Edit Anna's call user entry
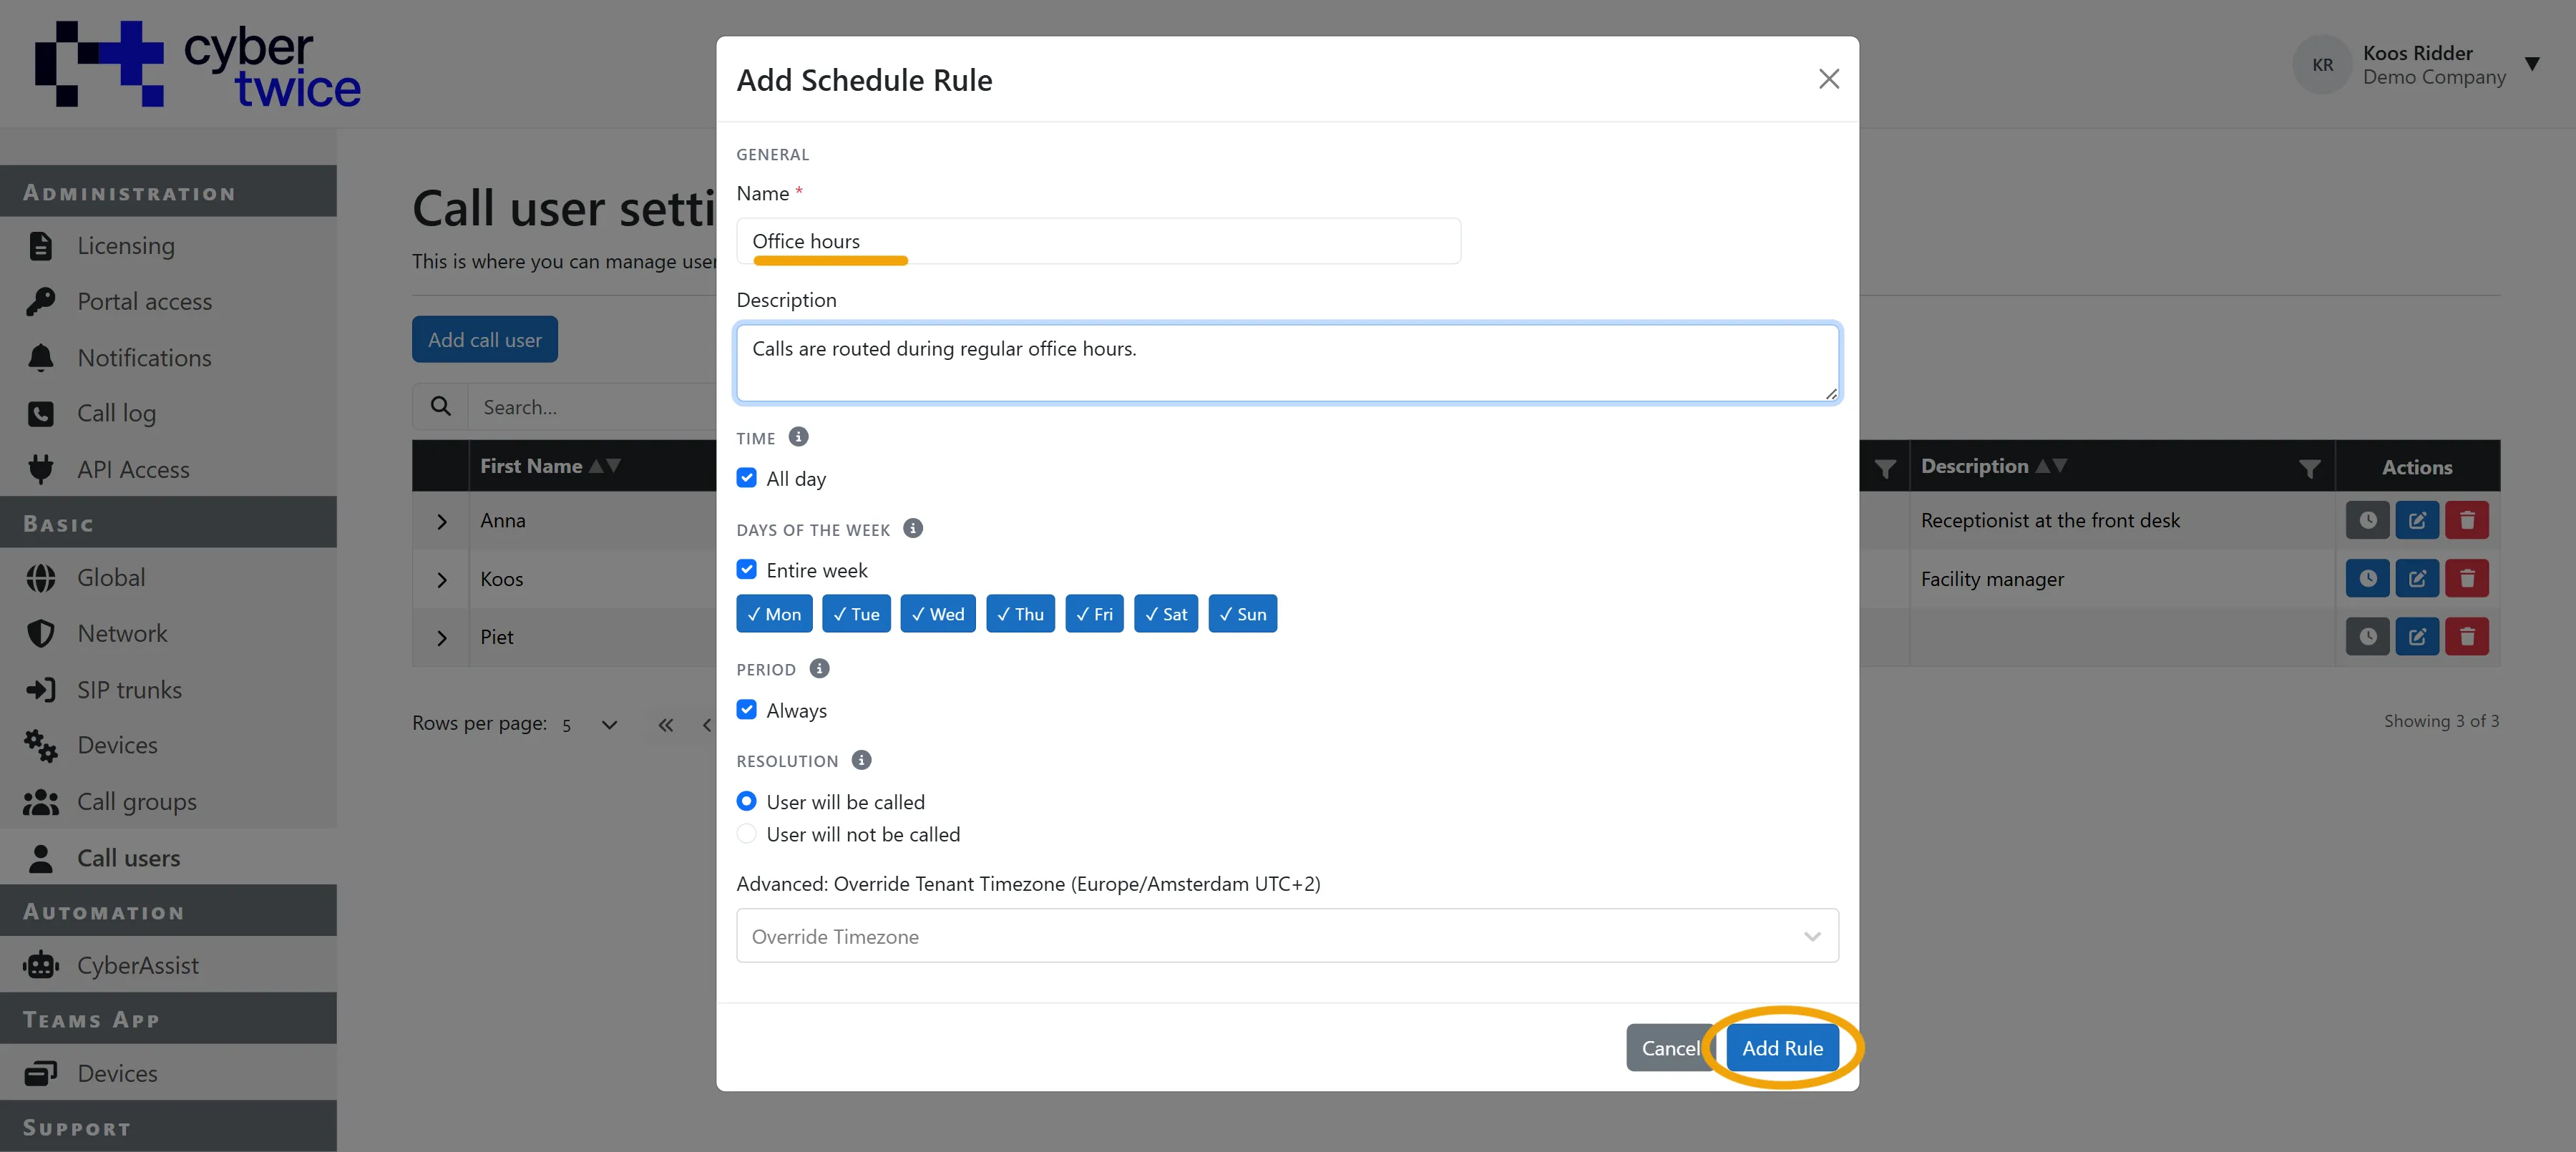The height and width of the screenshot is (1152, 2576). (x=2417, y=520)
